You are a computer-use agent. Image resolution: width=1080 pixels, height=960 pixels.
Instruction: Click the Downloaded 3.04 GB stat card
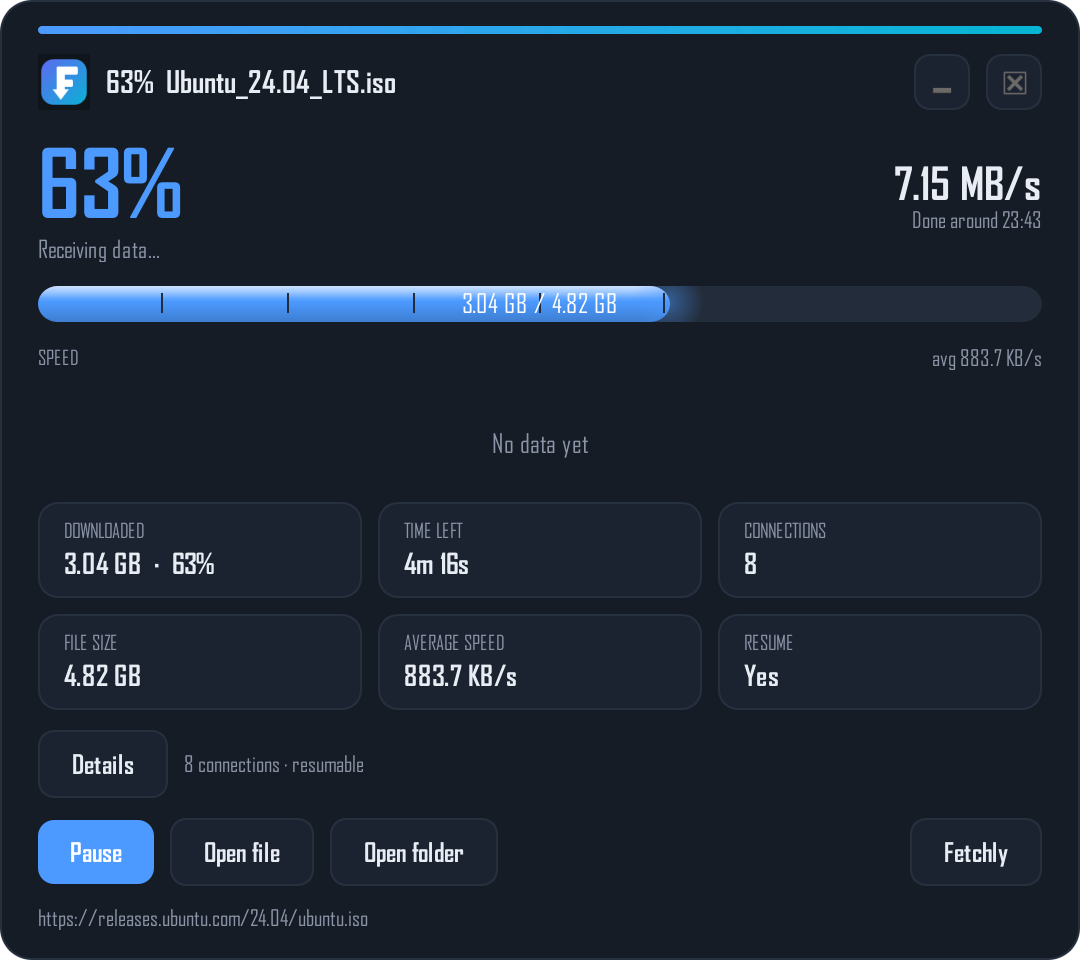(200, 550)
